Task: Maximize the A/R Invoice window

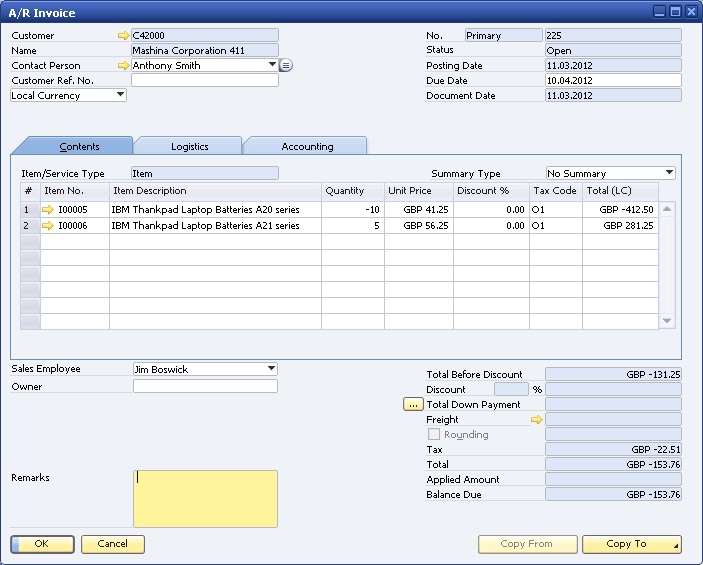Action: (675, 12)
